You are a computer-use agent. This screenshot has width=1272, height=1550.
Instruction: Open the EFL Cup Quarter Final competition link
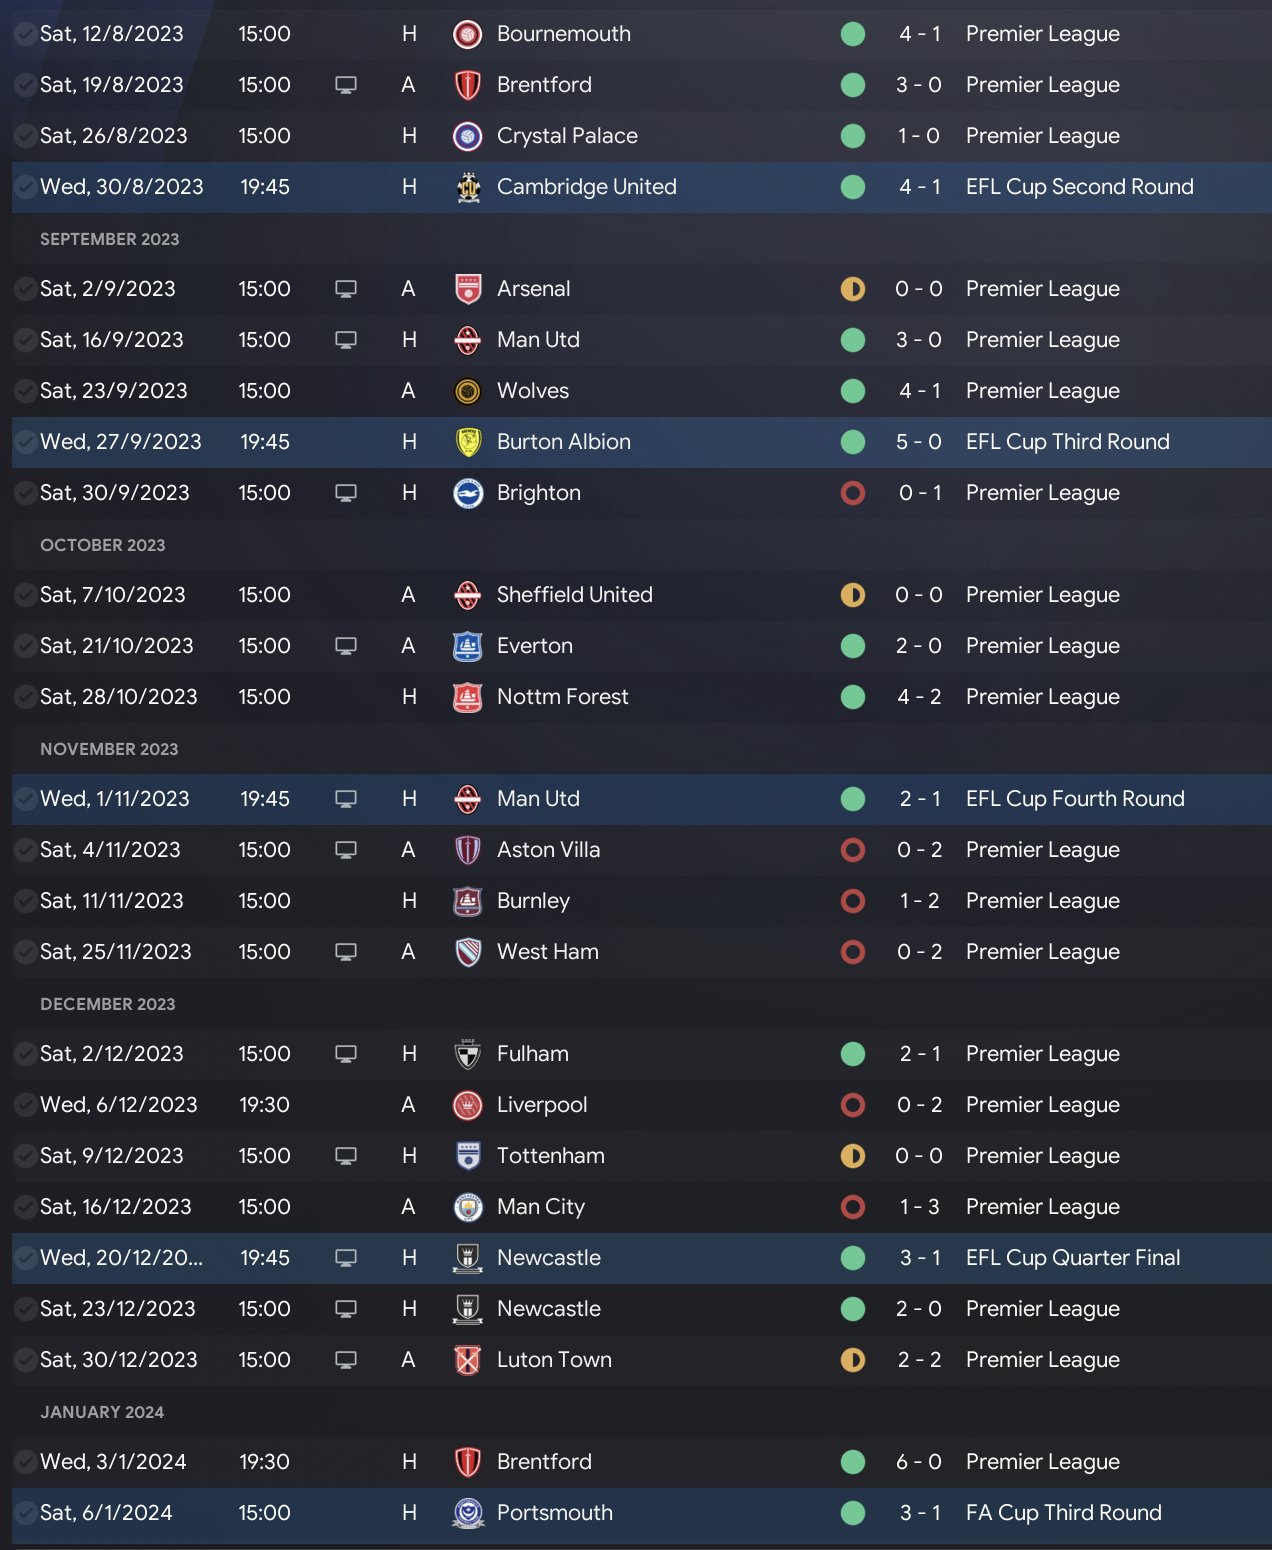[x=1073, y=1258]
